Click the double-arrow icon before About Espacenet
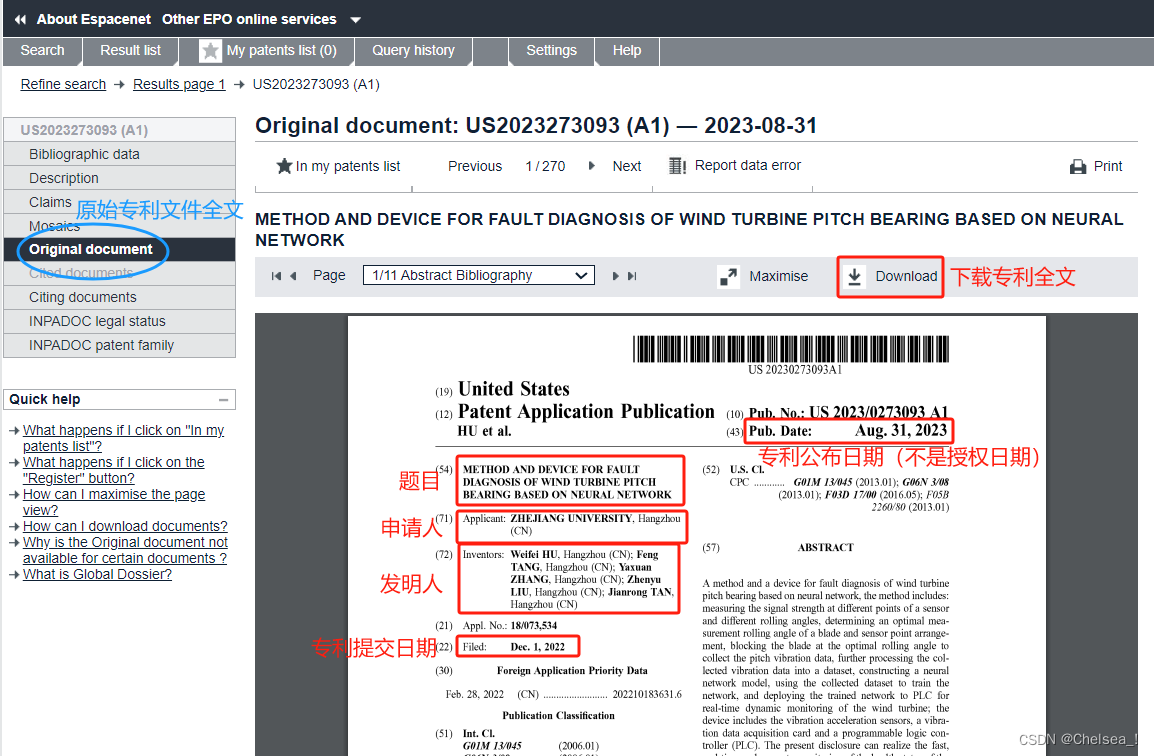The width and height of the screenshot is (1154, 756). (x=21, y=20)
